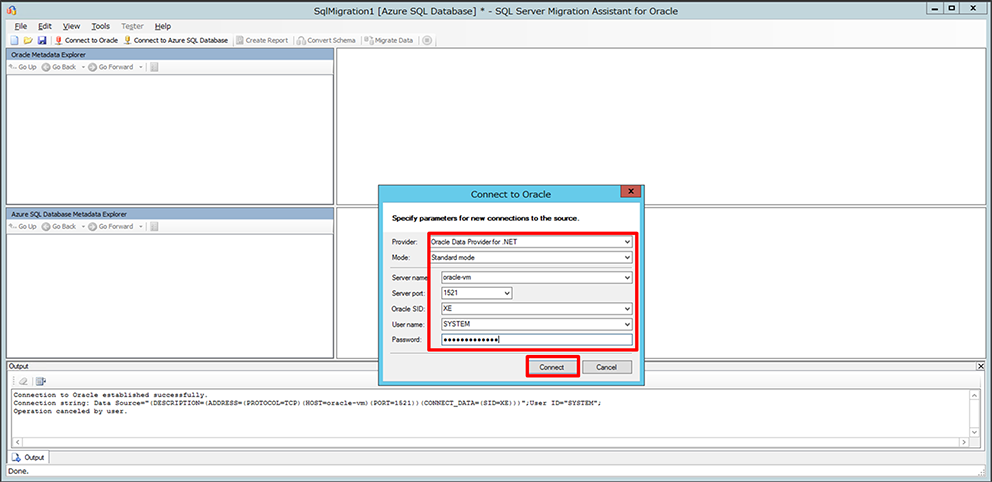The height and width of the screenshot is (482, 992).
Task: Expand the Oracle SID combo showing XE
Action: (x=627, y=309)
